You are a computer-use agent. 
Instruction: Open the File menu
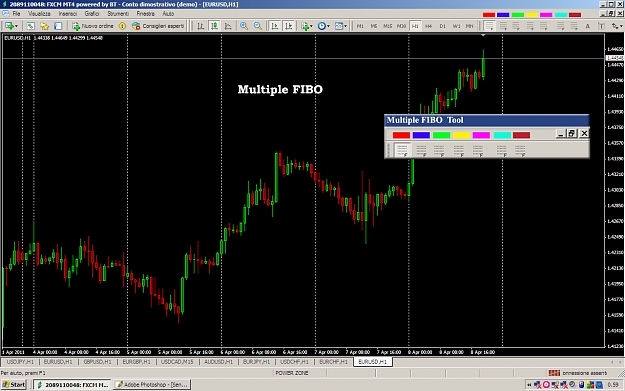point(16,14)
